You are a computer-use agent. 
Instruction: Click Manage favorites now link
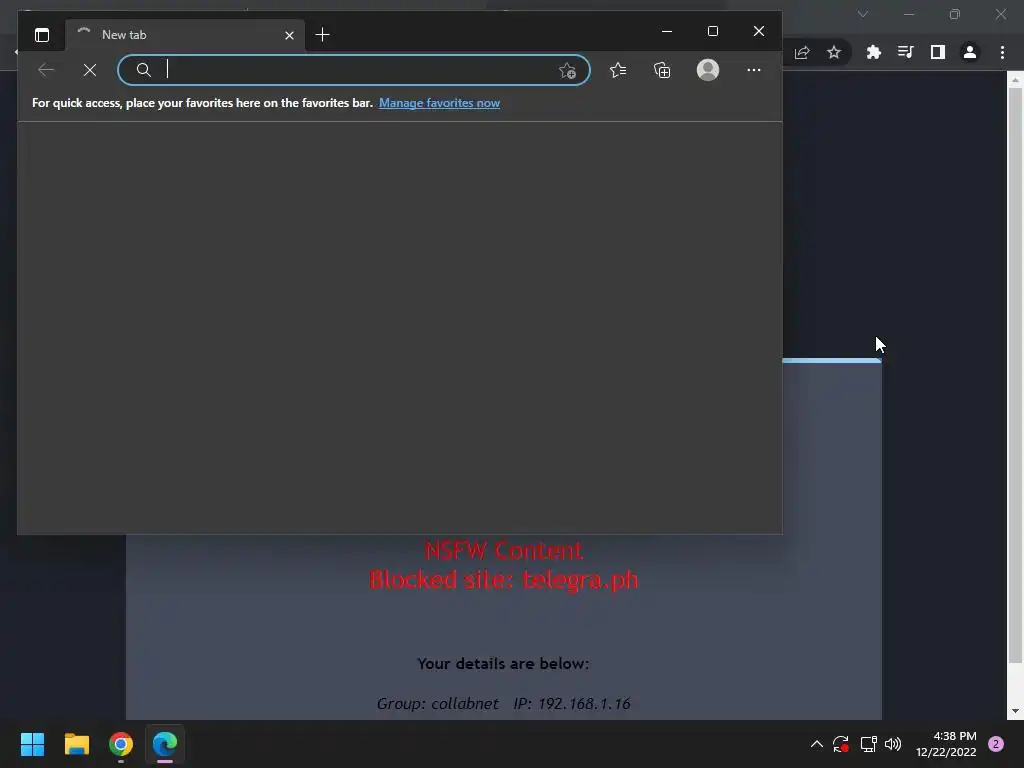(440, 103)
